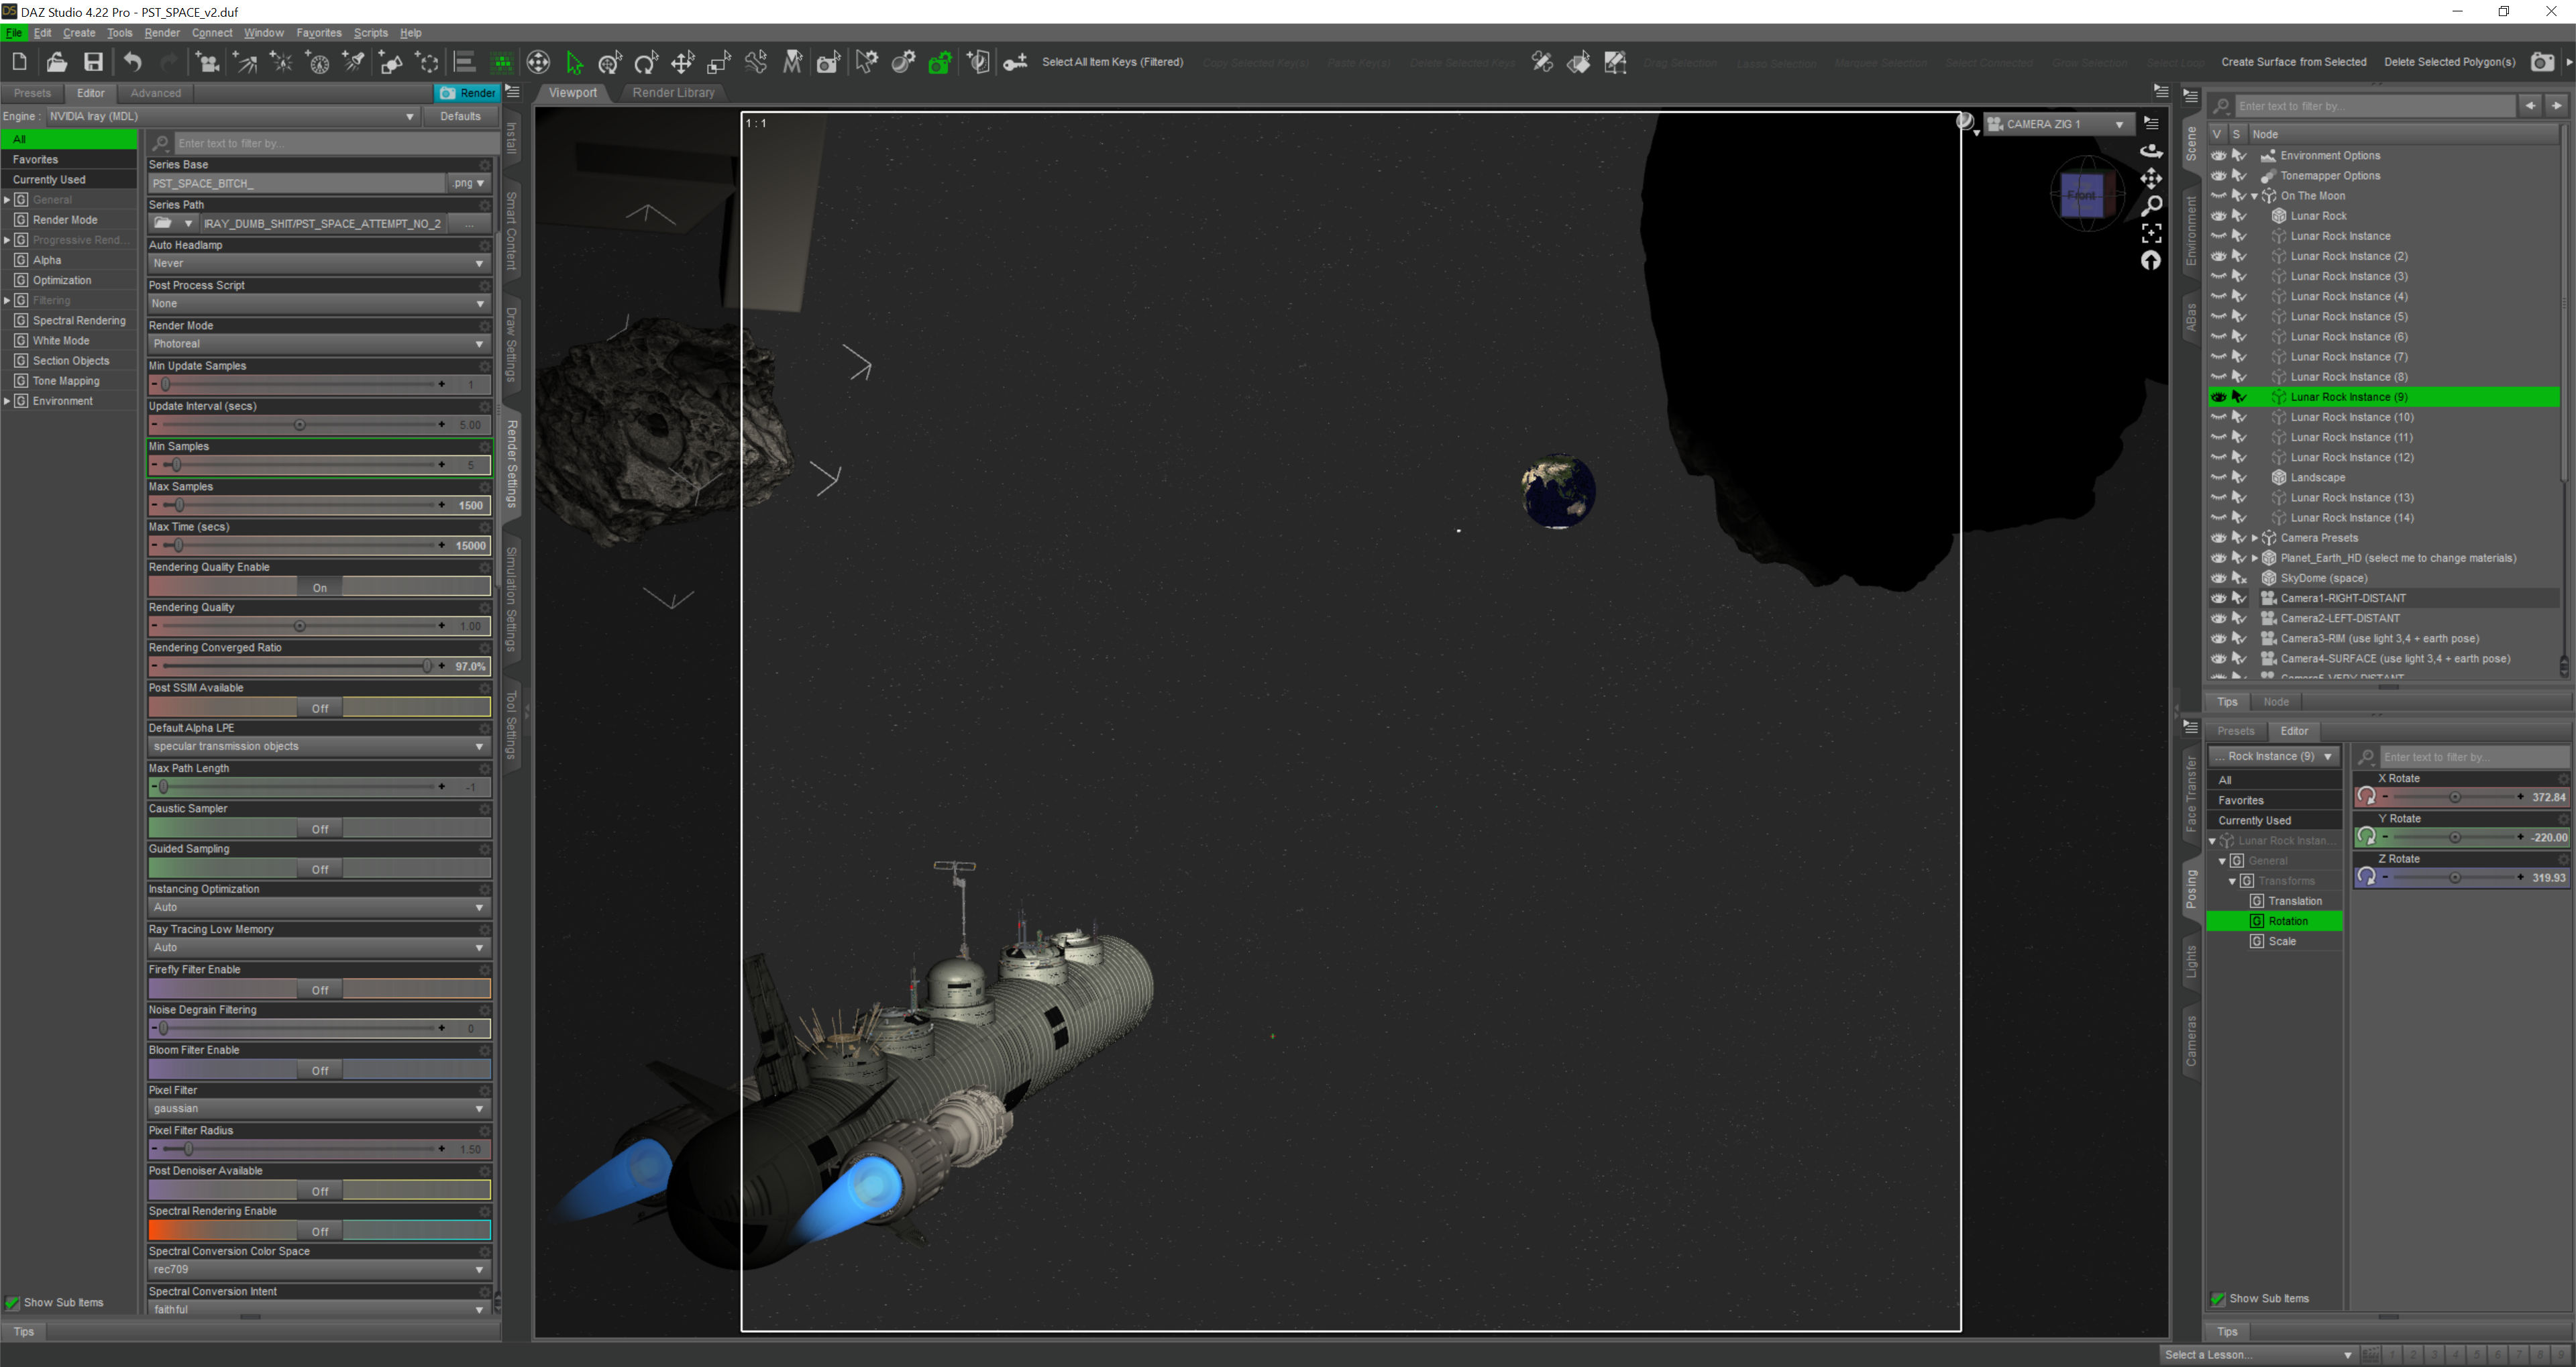Click the Defaults button
This screenshot has width=2576, height=1367.
460,116
